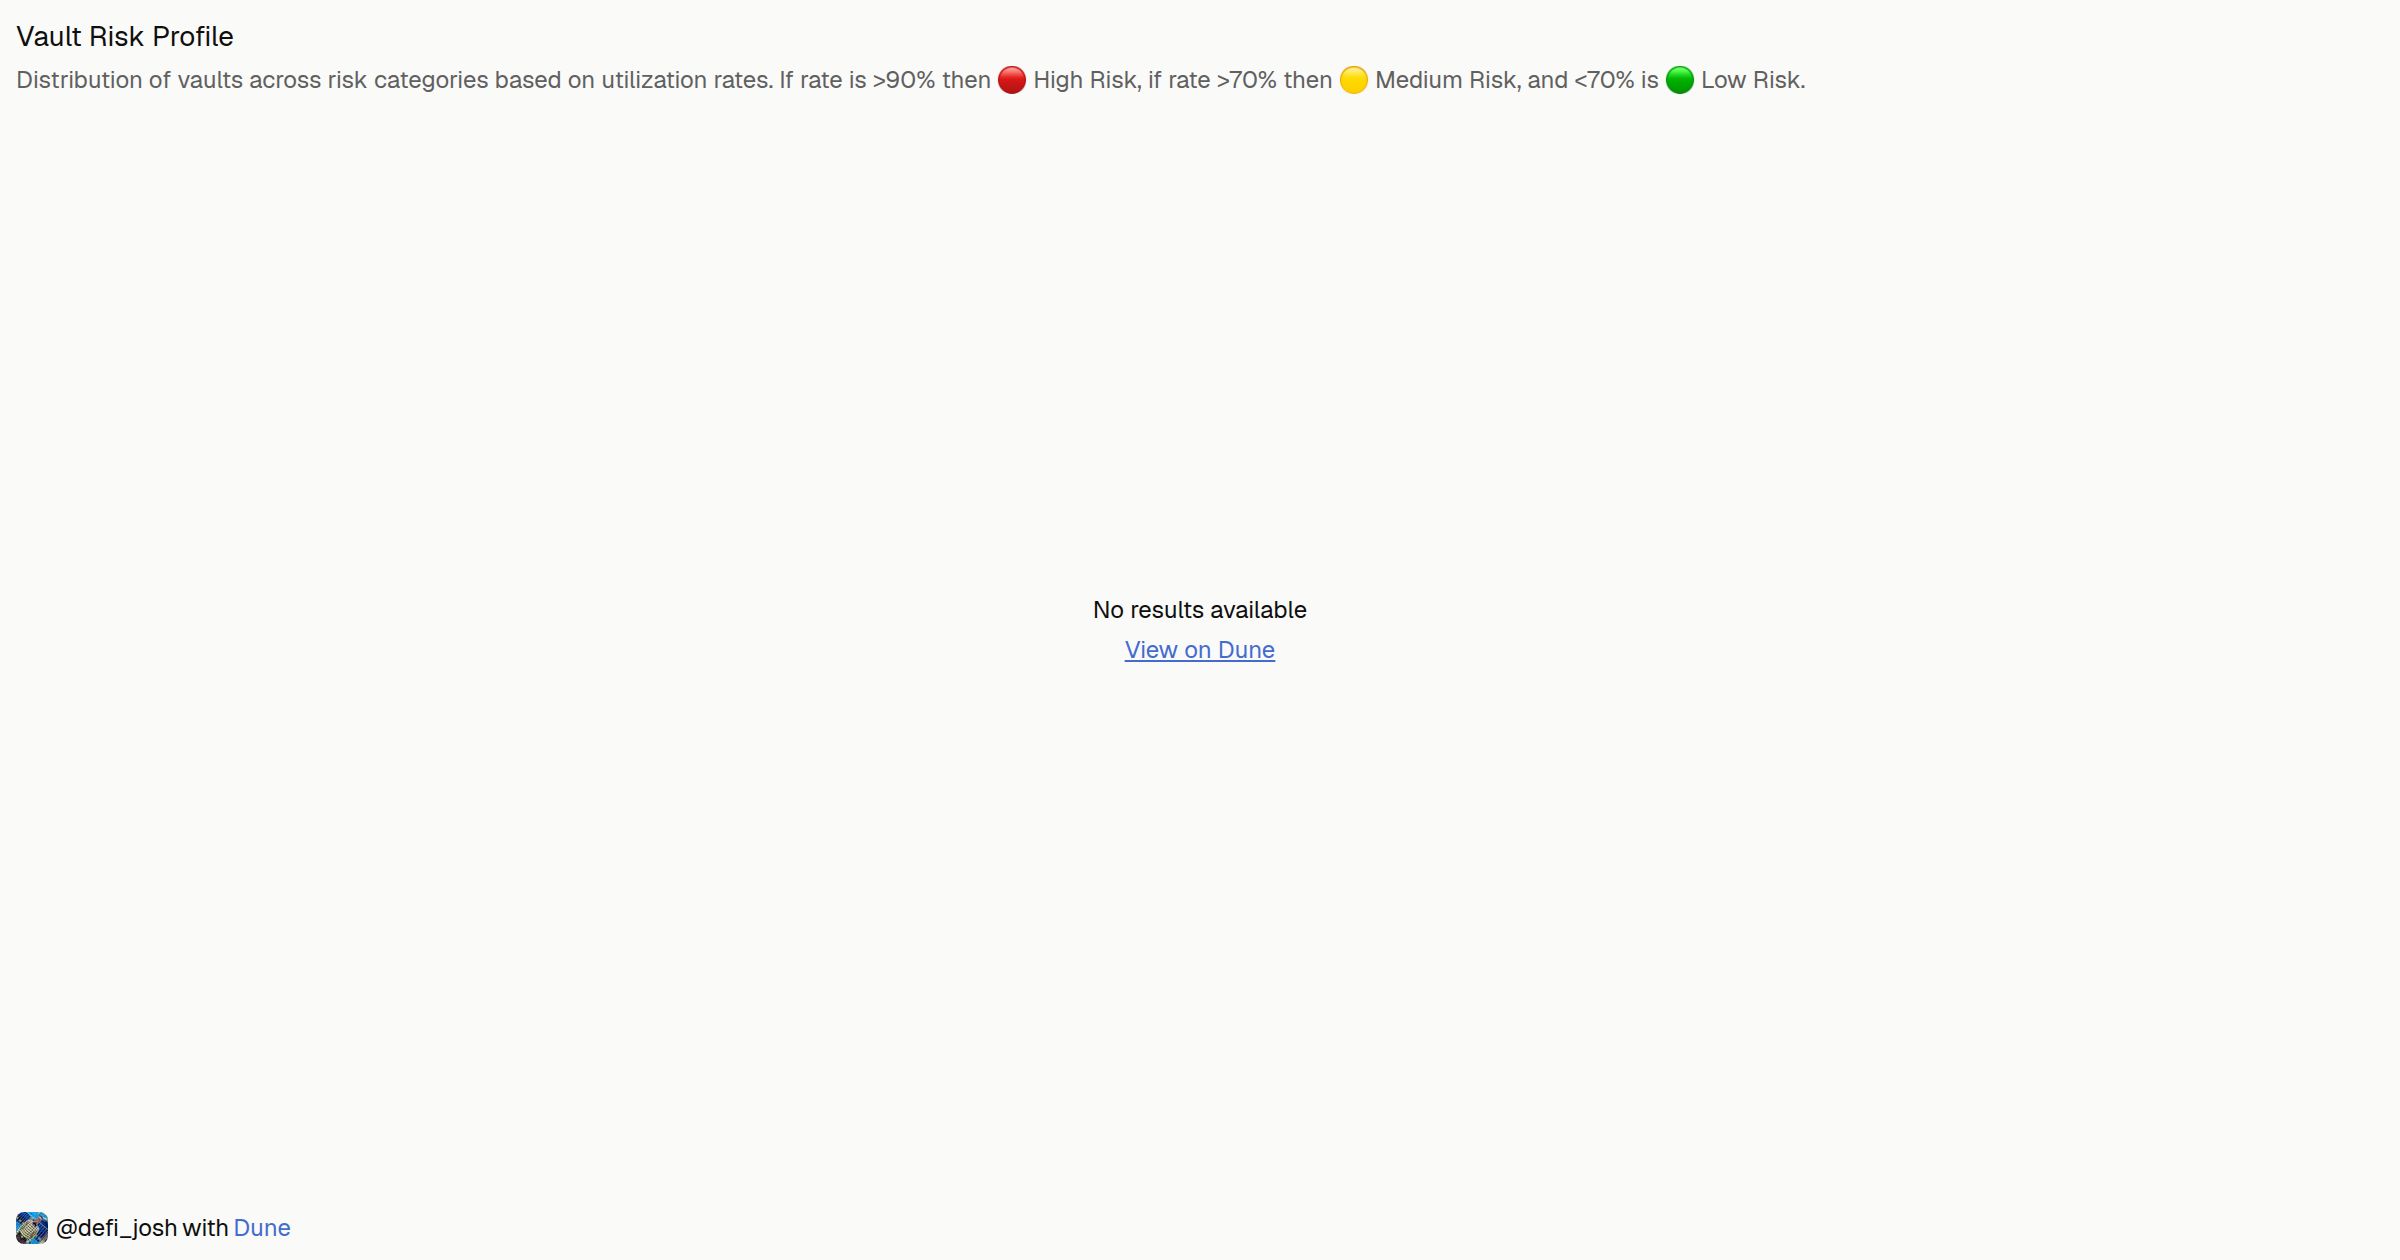Screen dimensions: 2400x1260
Task: Click the defi_josh avatar icon
Action: point(32,1228)
